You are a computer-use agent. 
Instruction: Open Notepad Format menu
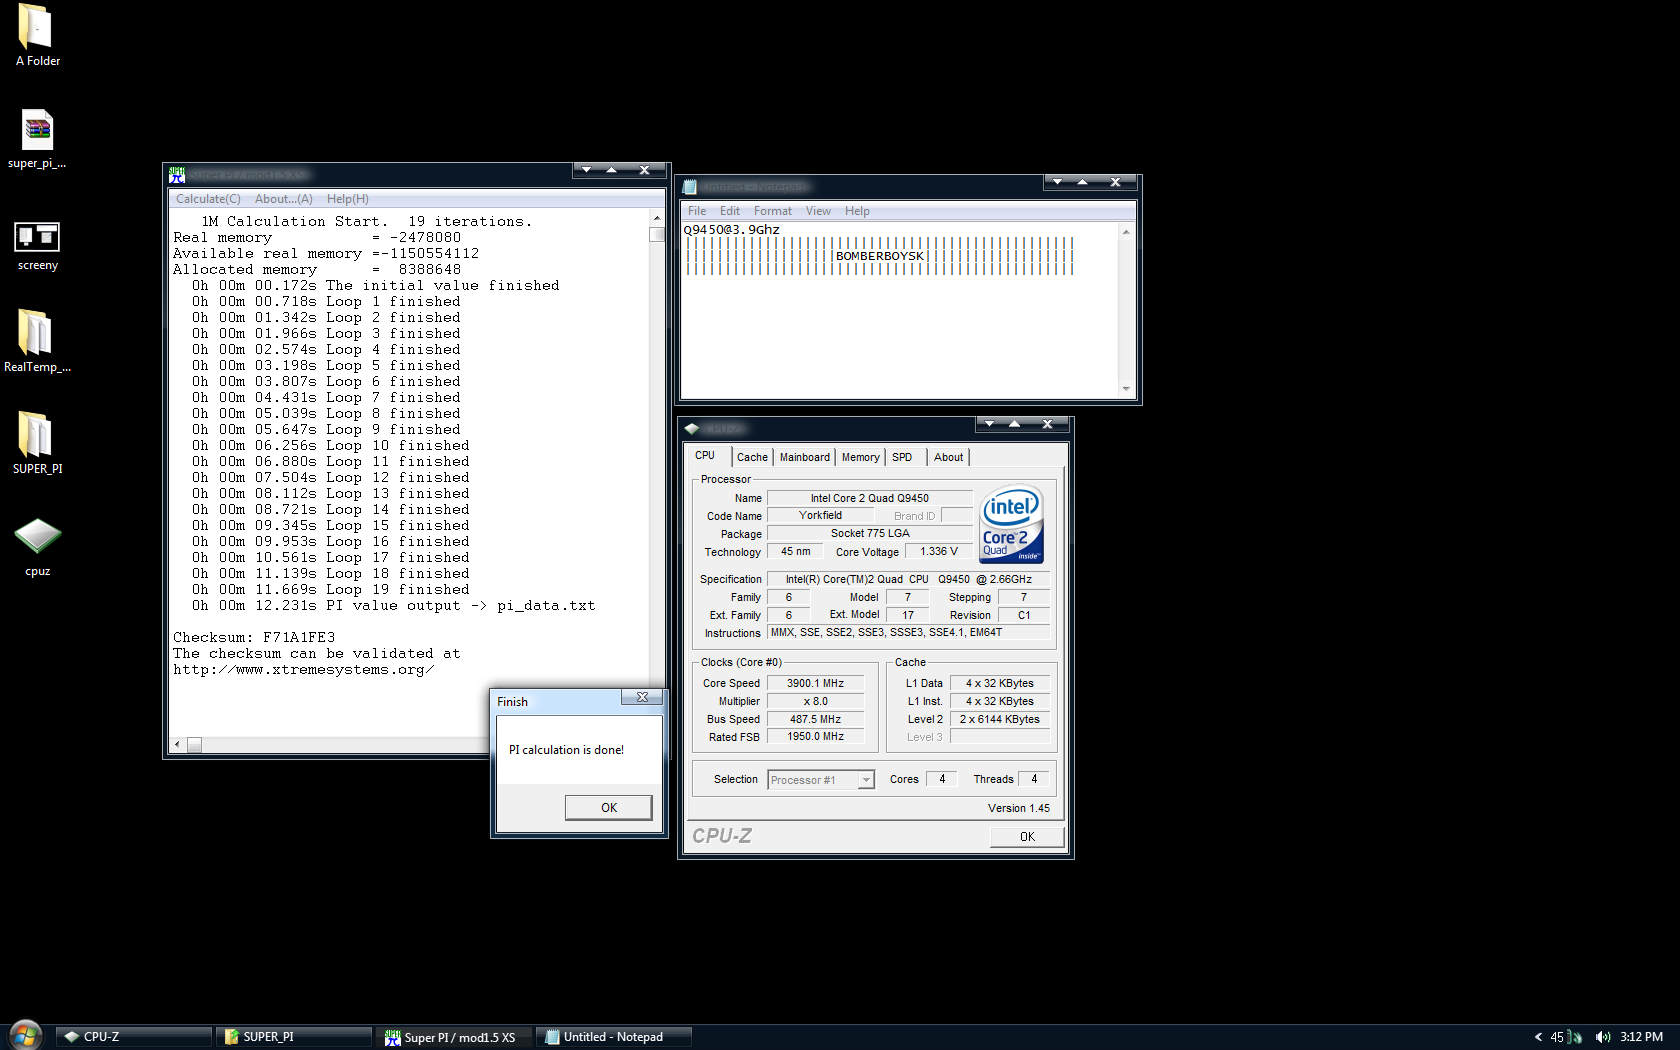pyautogui.click(x=773, y=211)
